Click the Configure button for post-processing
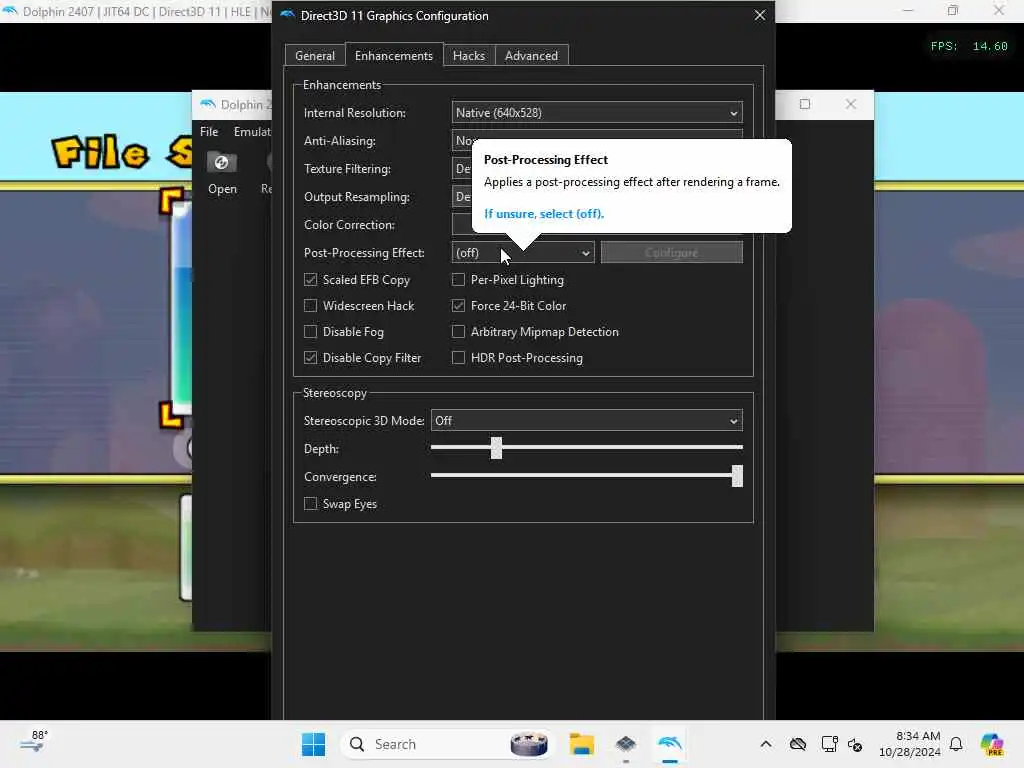The height and width of the screenshot is (768, 1024). 671,253
